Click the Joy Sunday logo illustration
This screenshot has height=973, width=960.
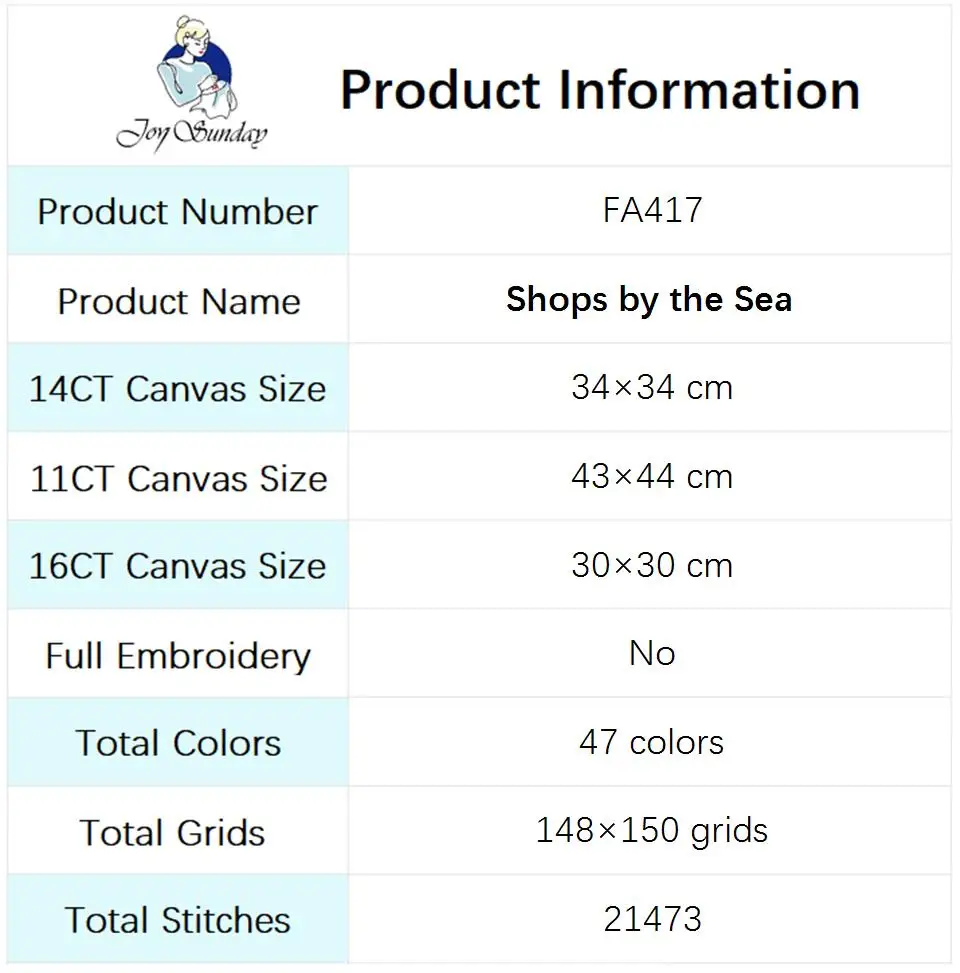(196, 68)
